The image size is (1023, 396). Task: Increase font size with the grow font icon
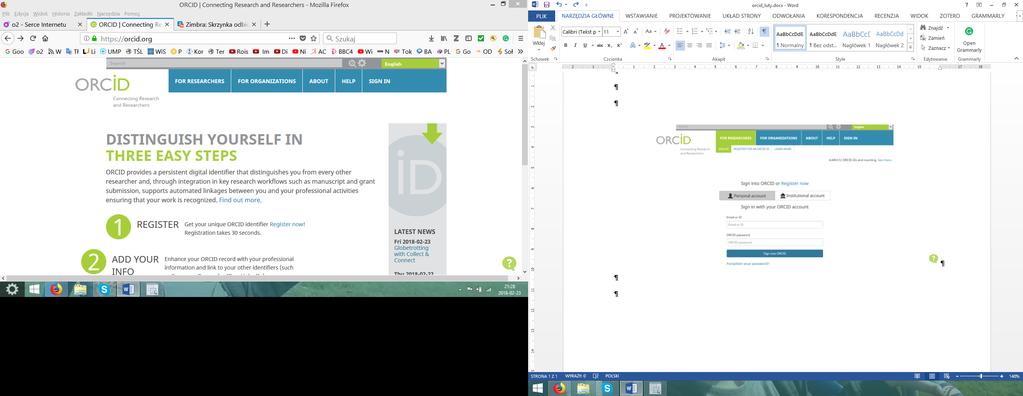click(626, 31)
